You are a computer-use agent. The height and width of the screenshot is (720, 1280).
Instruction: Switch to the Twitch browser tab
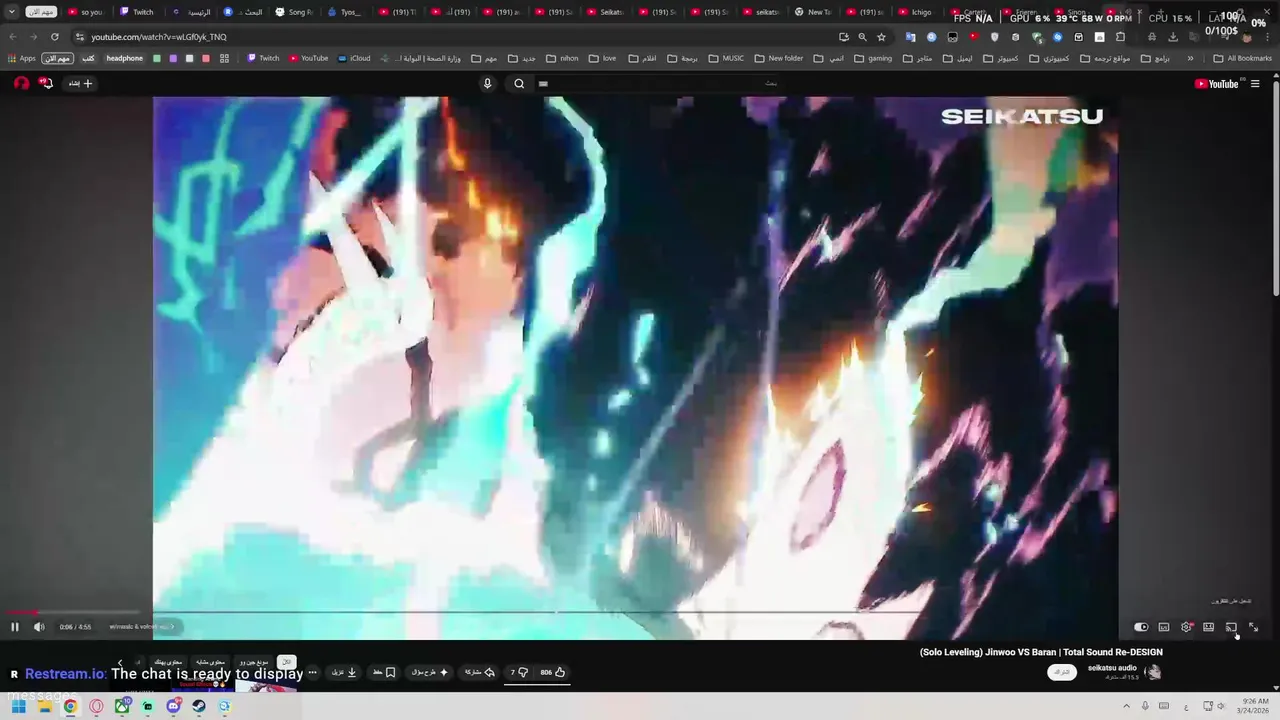[137, 12]
